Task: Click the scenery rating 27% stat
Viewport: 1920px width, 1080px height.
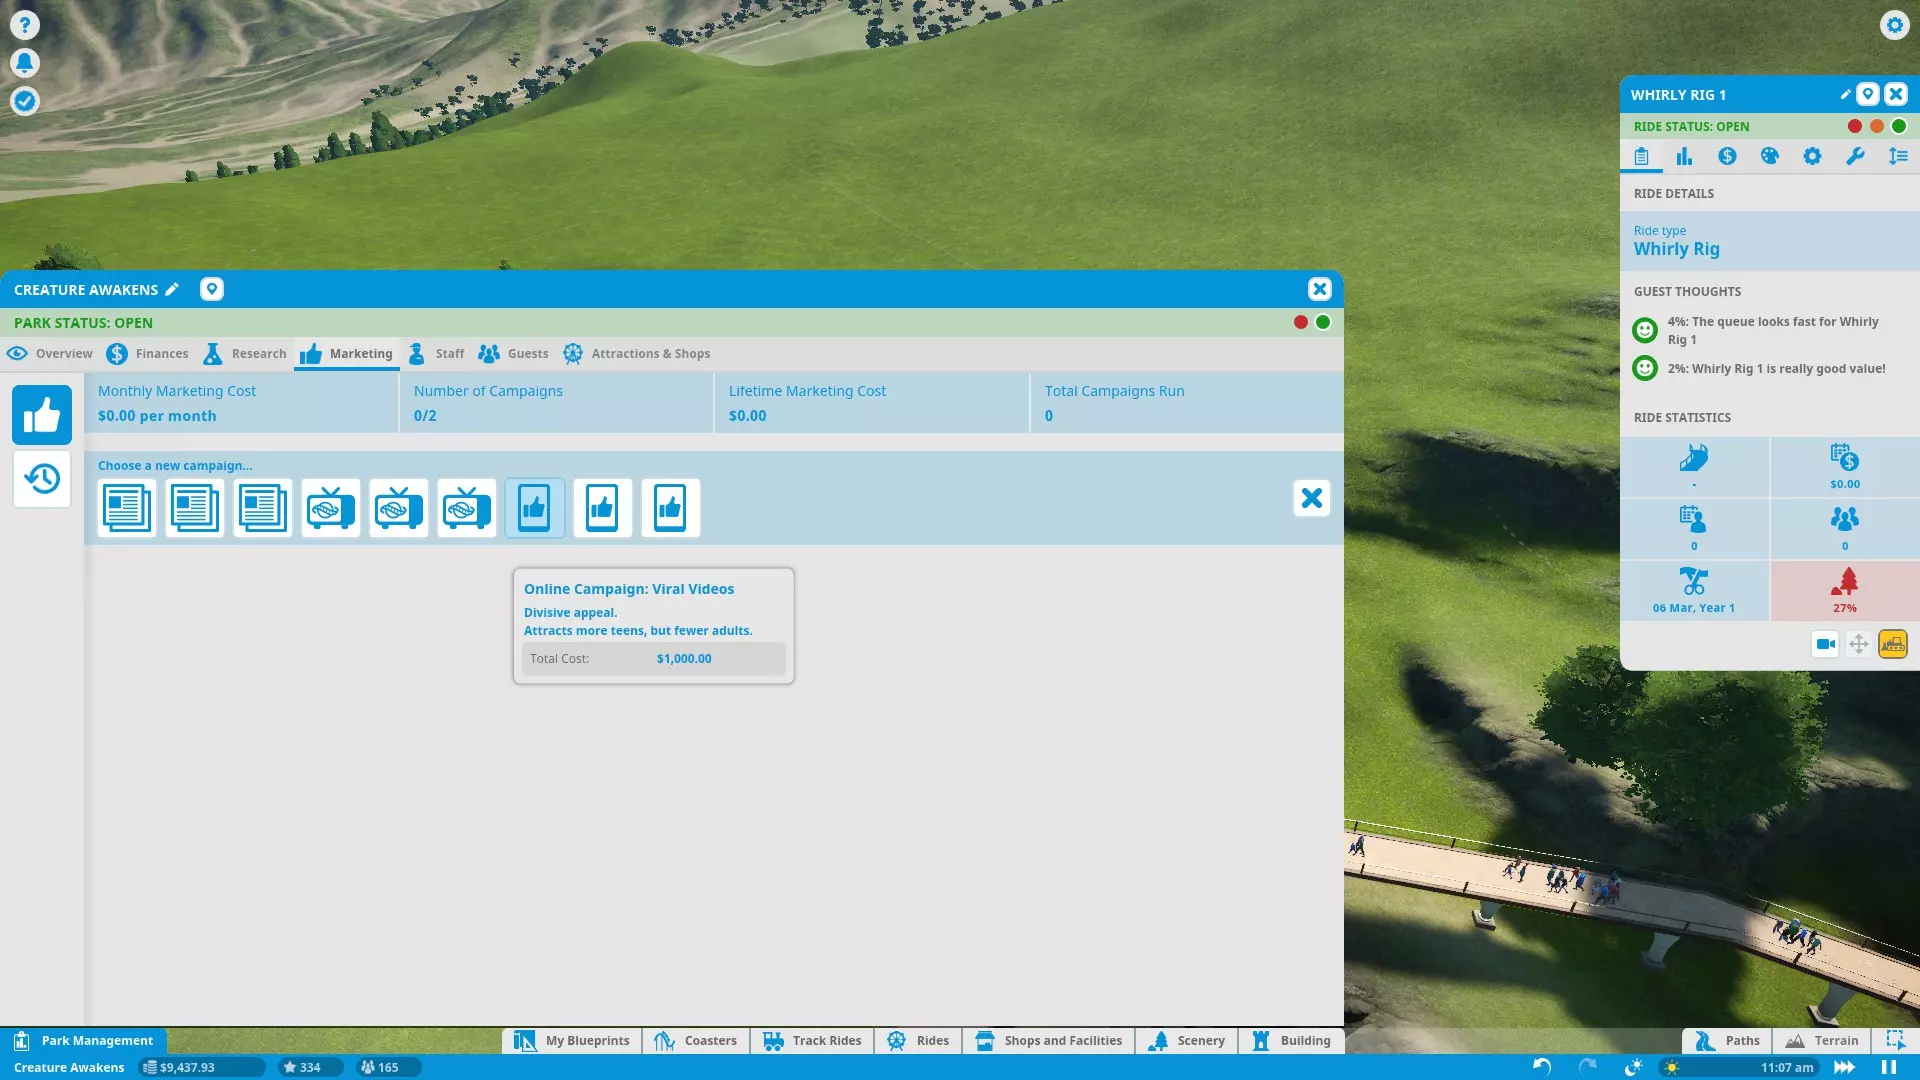Action: 1845,591
